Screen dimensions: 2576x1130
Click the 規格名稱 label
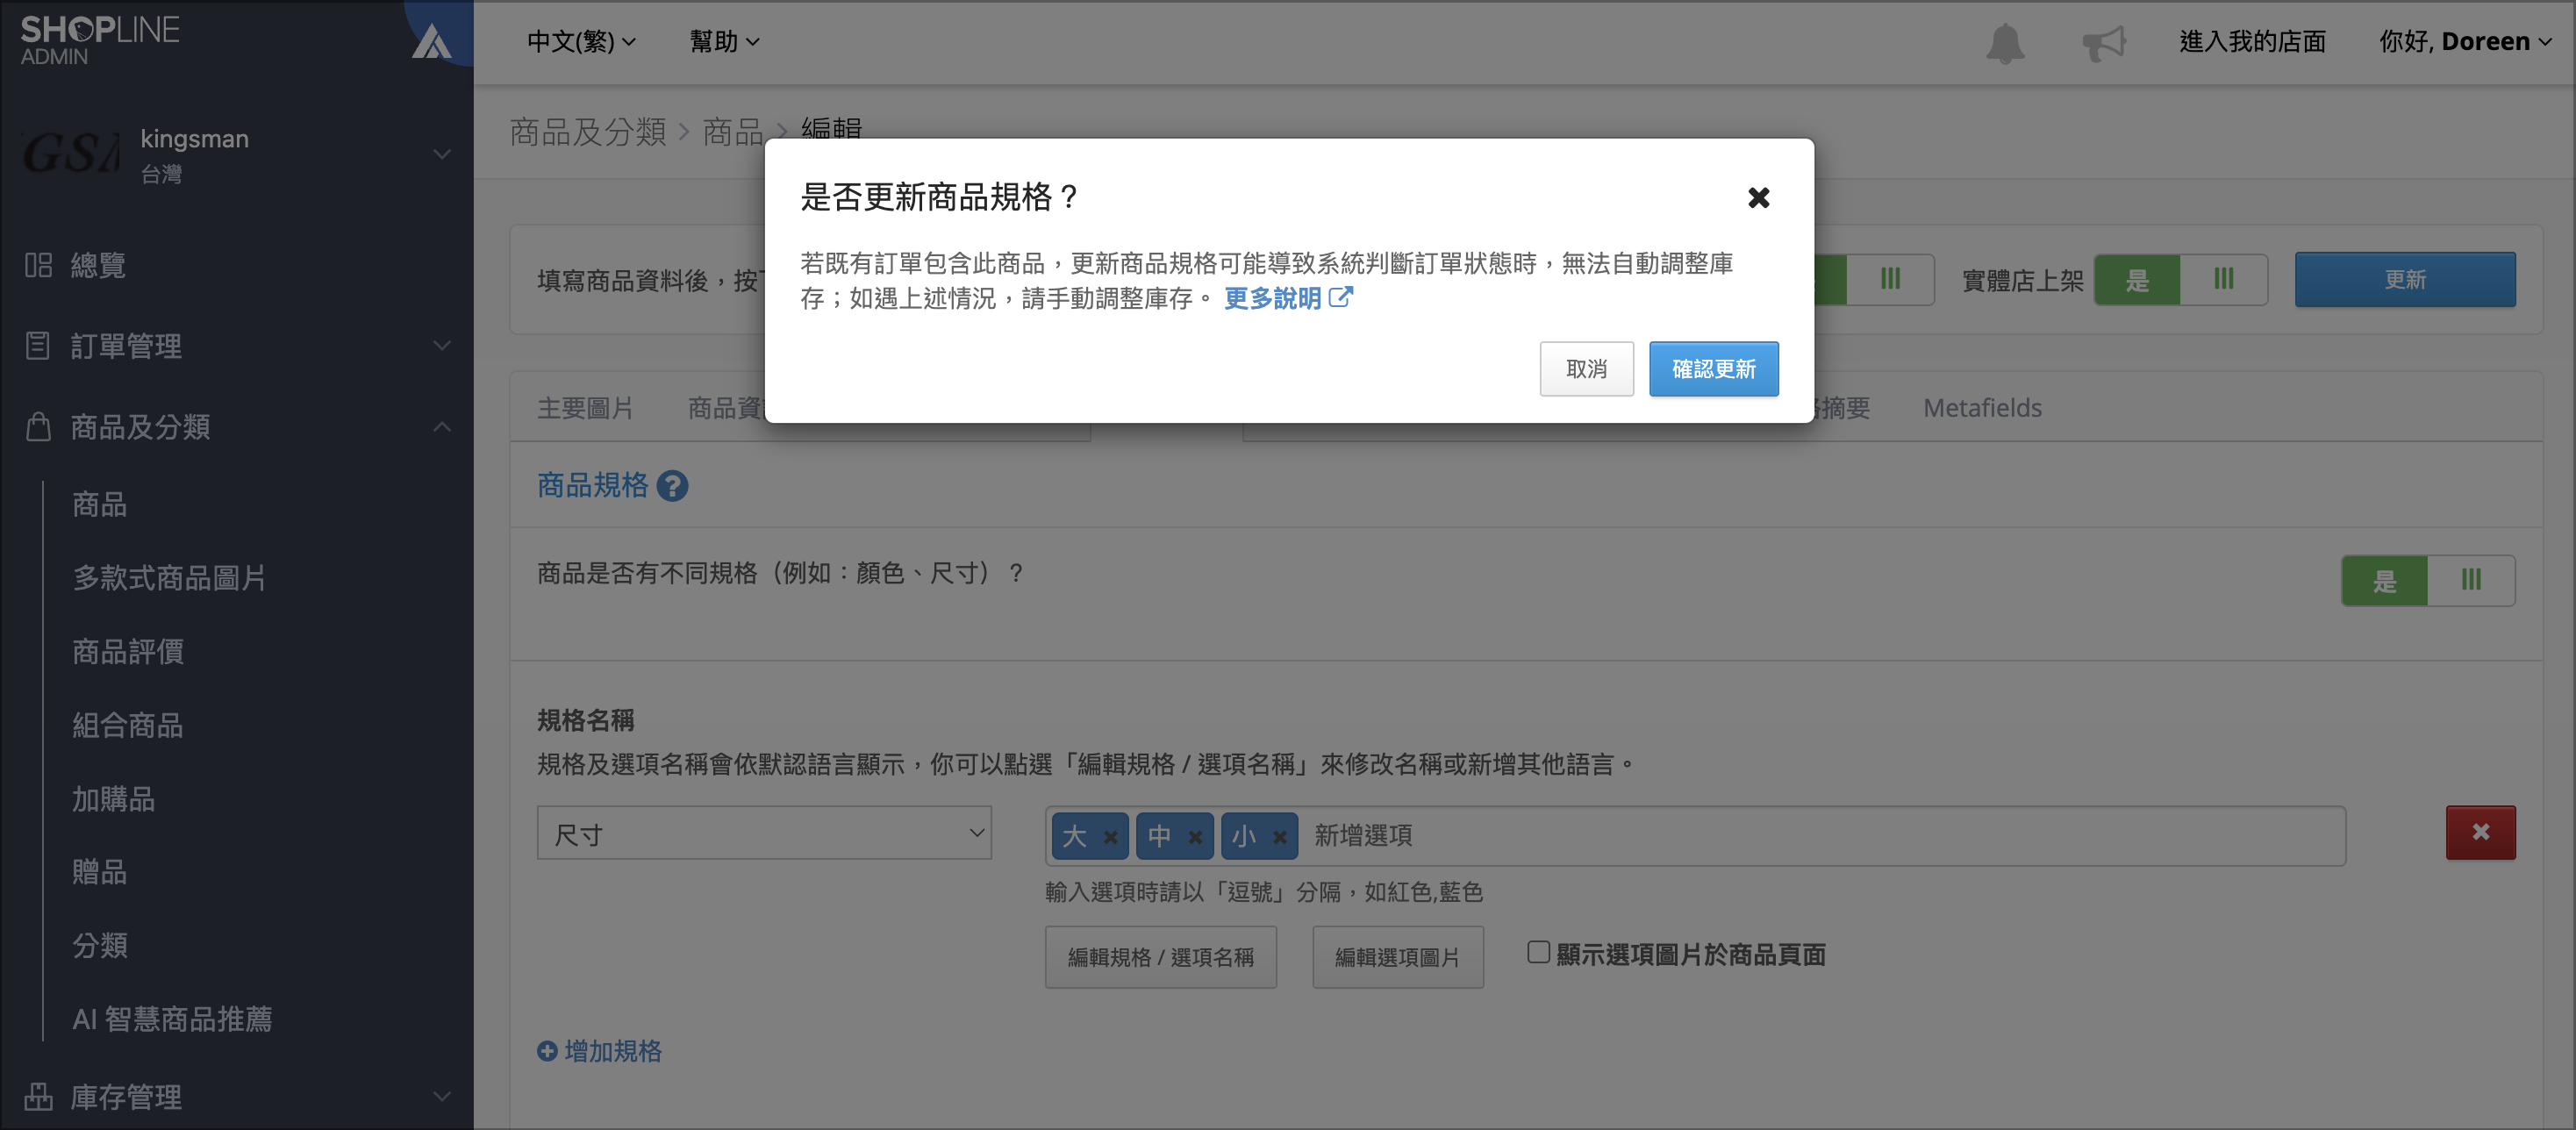pyautogui.click(x=585, y=720)
